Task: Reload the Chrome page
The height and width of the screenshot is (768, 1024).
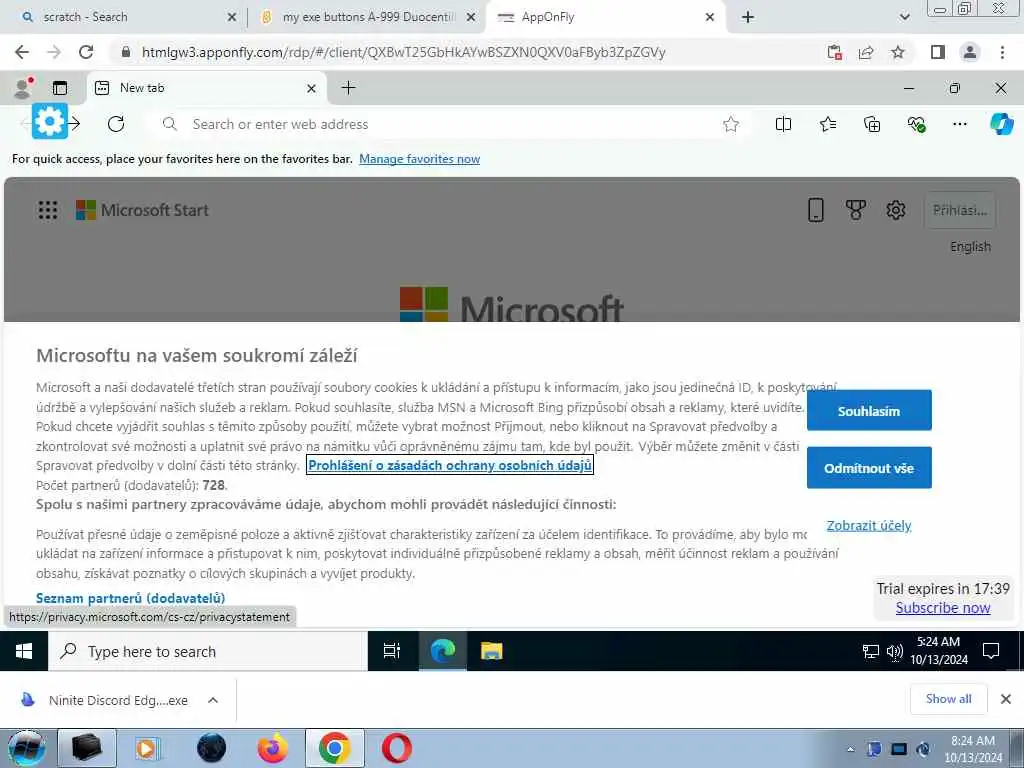Action: [x=86, y=52]
